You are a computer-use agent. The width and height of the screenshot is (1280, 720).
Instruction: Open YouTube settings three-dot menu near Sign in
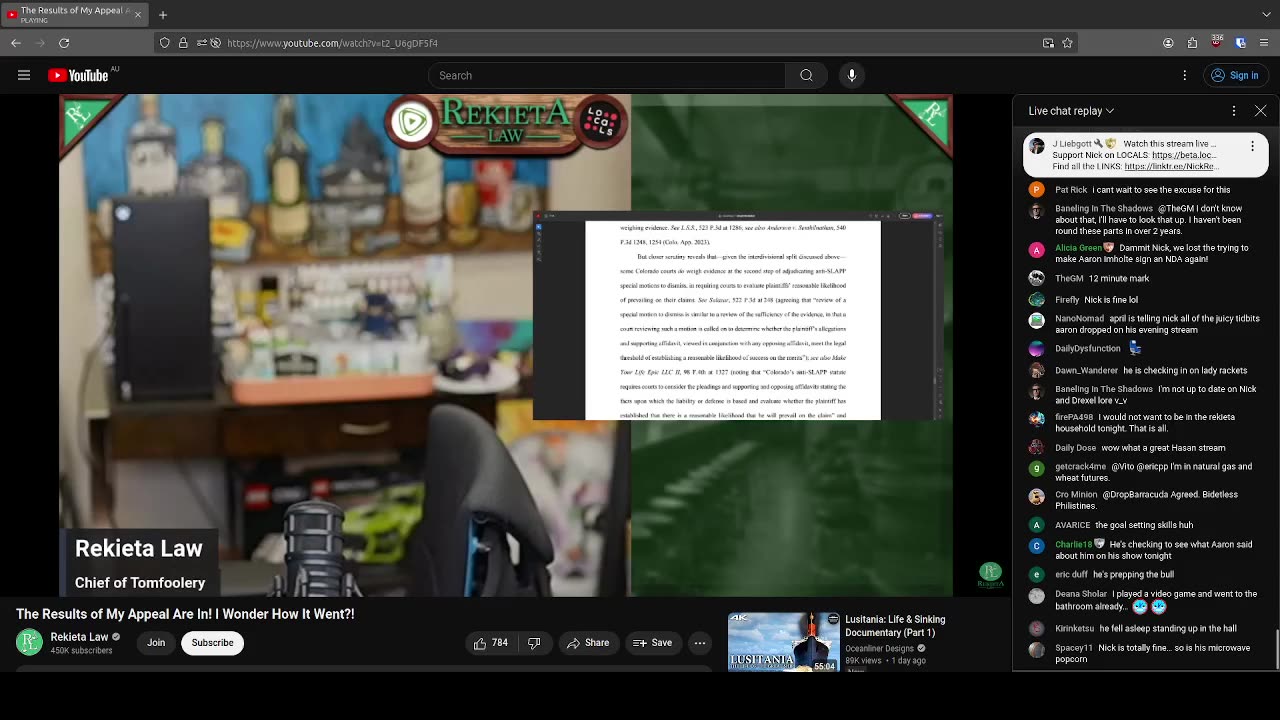click(x=1185, y=75)
